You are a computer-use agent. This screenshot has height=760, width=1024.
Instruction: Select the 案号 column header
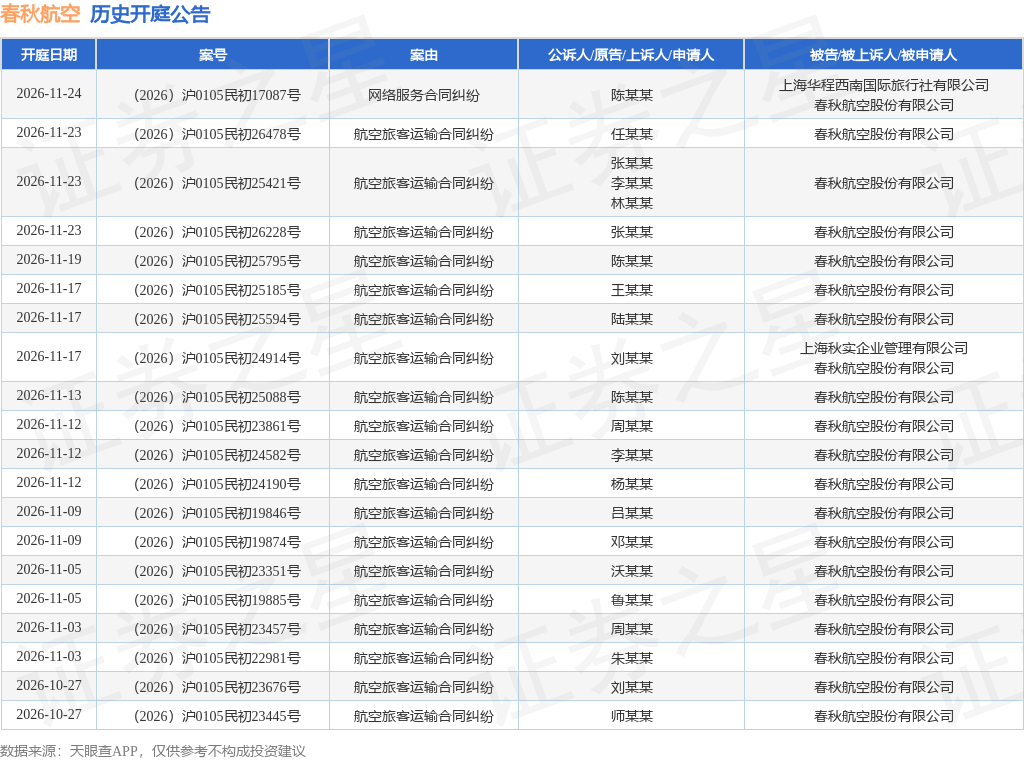(x=213, y=55)
